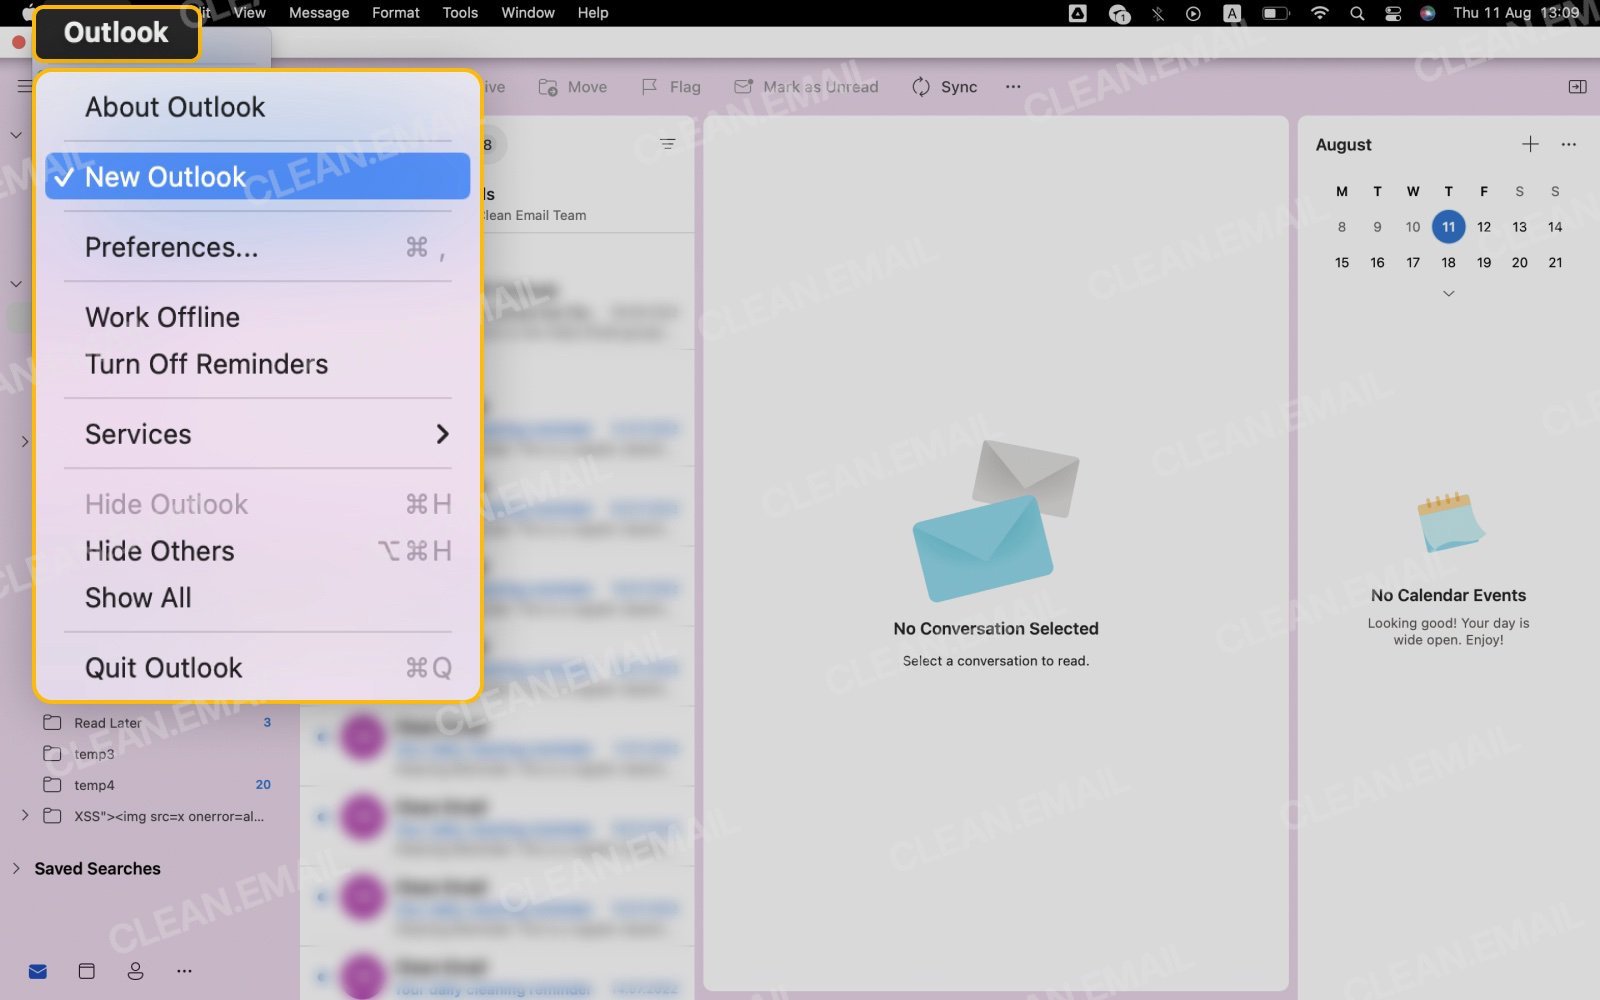Open About Outlook
Screen dimensions: 1600x1000
[x=174, y=106]
